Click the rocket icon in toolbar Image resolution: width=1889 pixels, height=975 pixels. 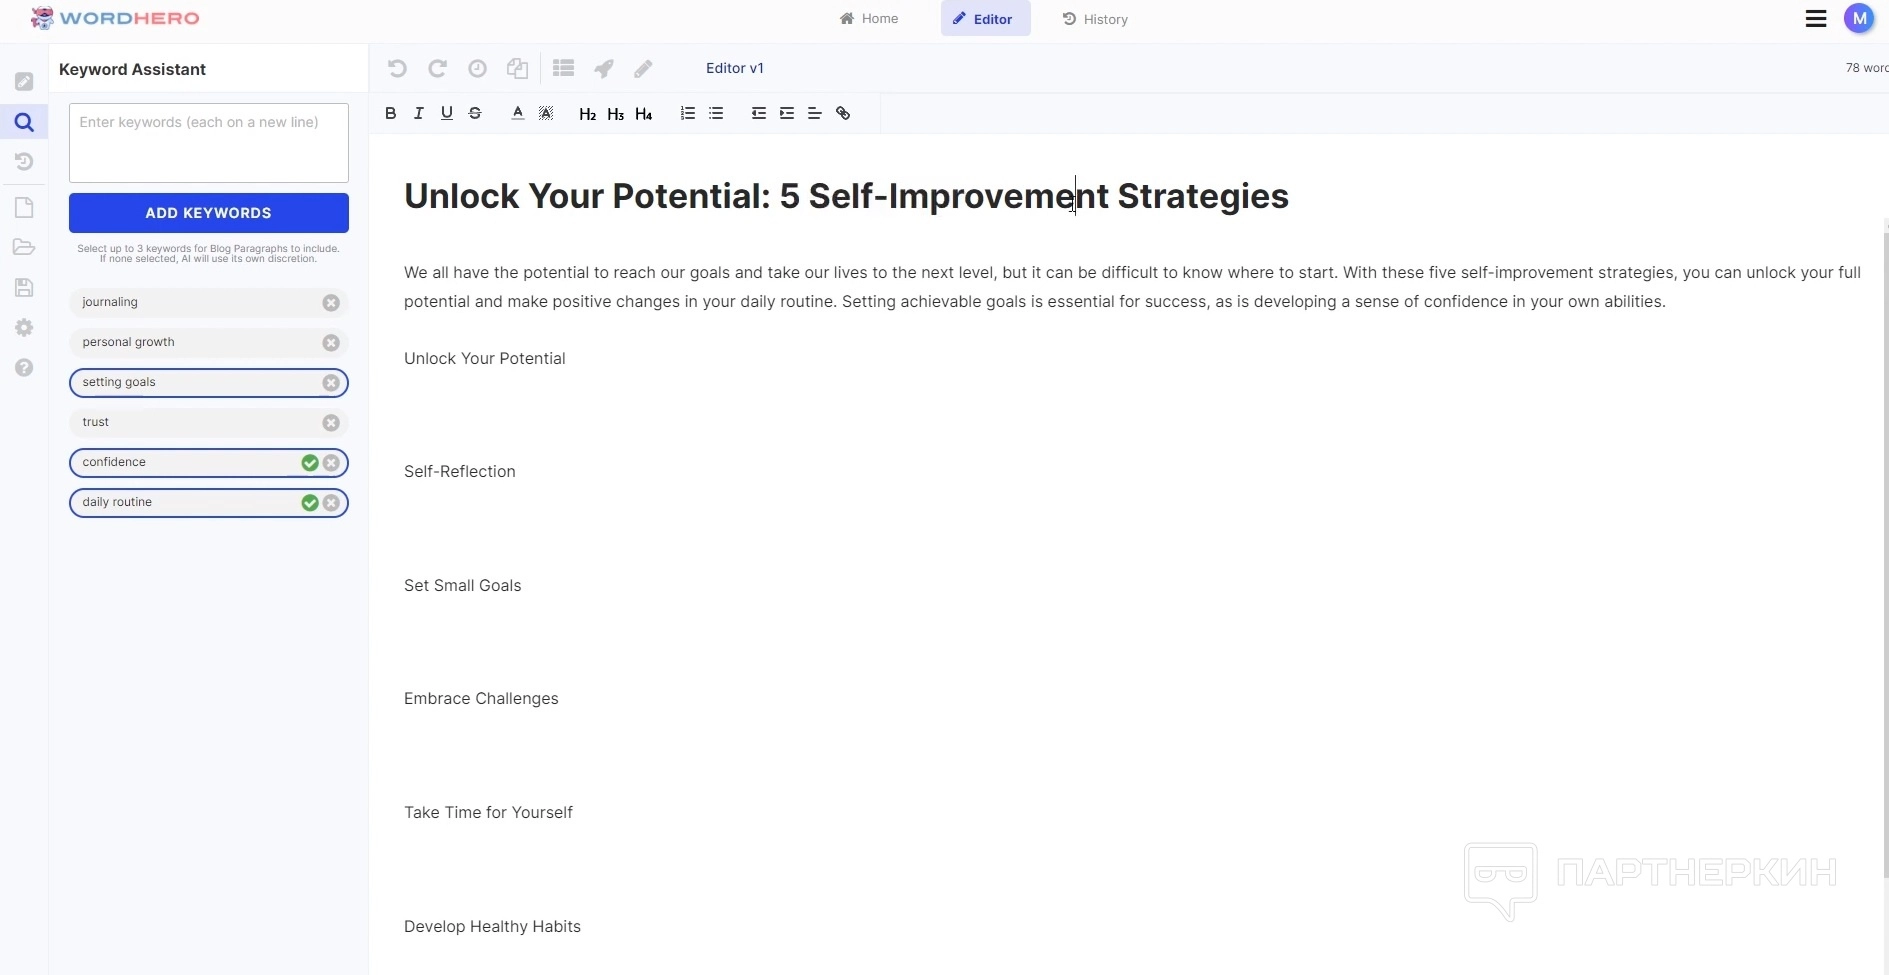pyautogui.click(x=604, y=68)
